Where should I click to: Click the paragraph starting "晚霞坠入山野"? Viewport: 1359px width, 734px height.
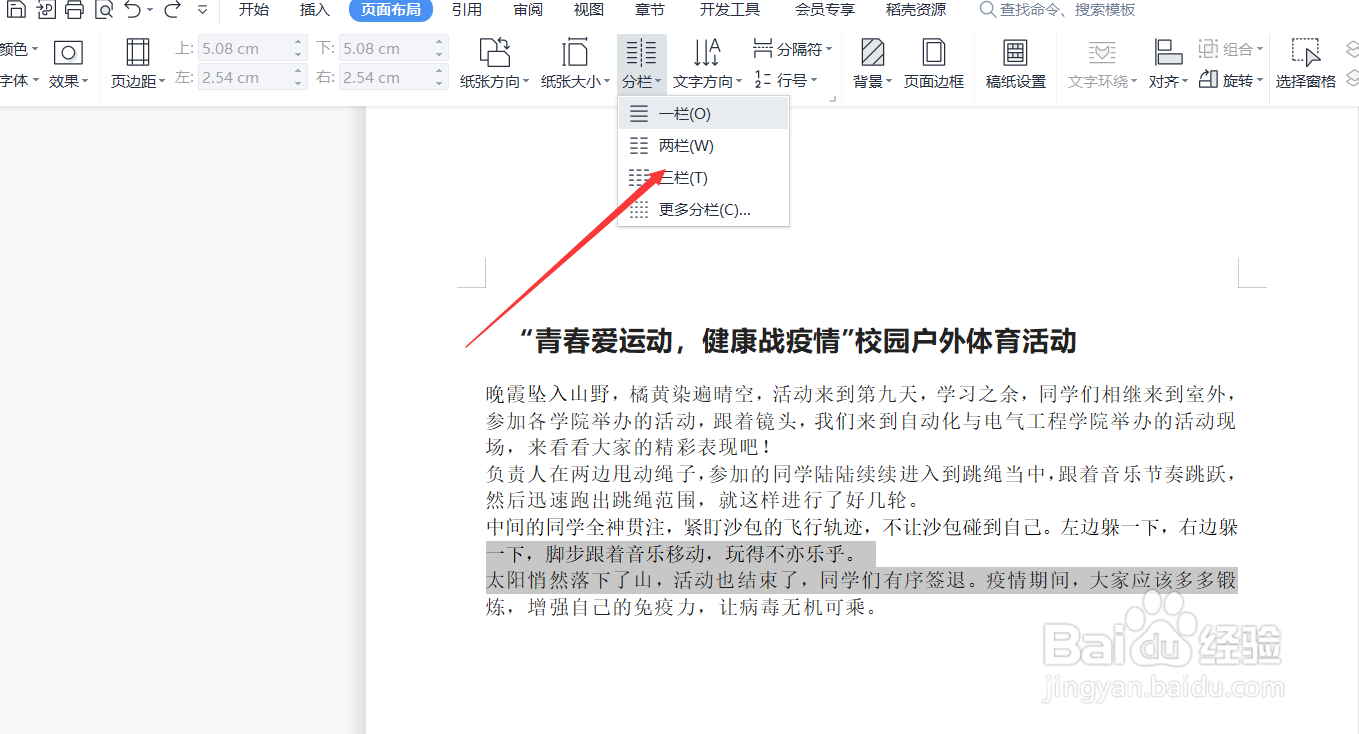(x=861, y=420)
